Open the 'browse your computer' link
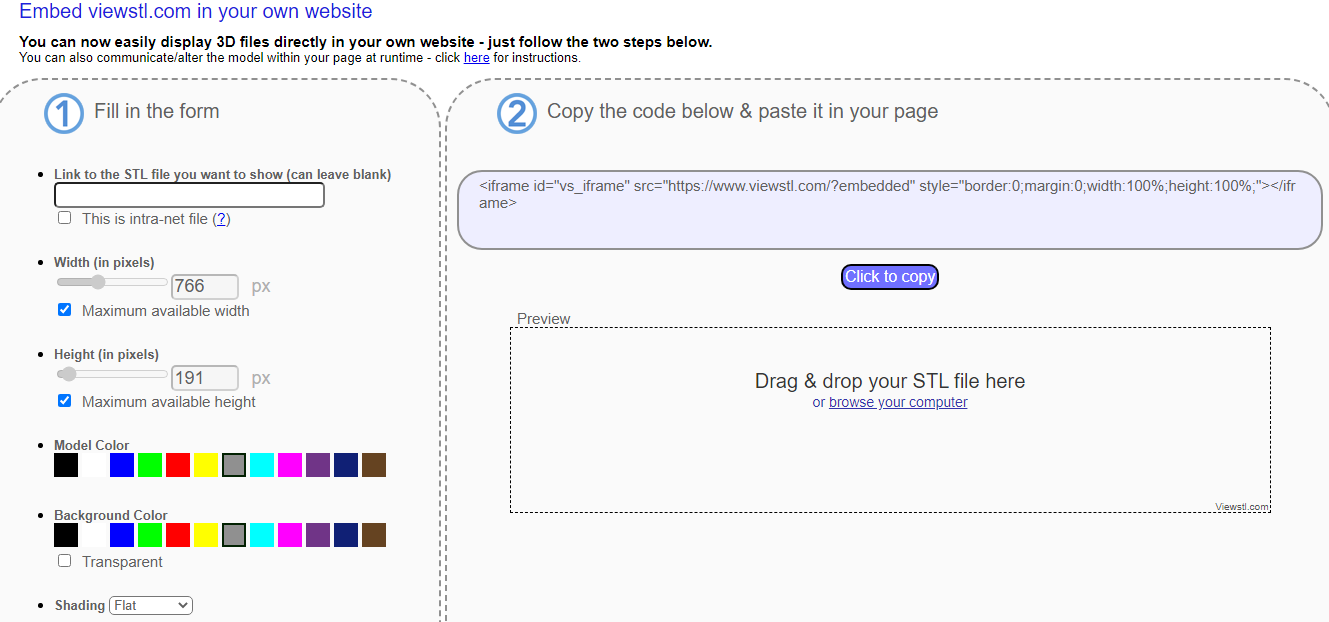Screen dimensions: 1329x622 pos(898,402)
